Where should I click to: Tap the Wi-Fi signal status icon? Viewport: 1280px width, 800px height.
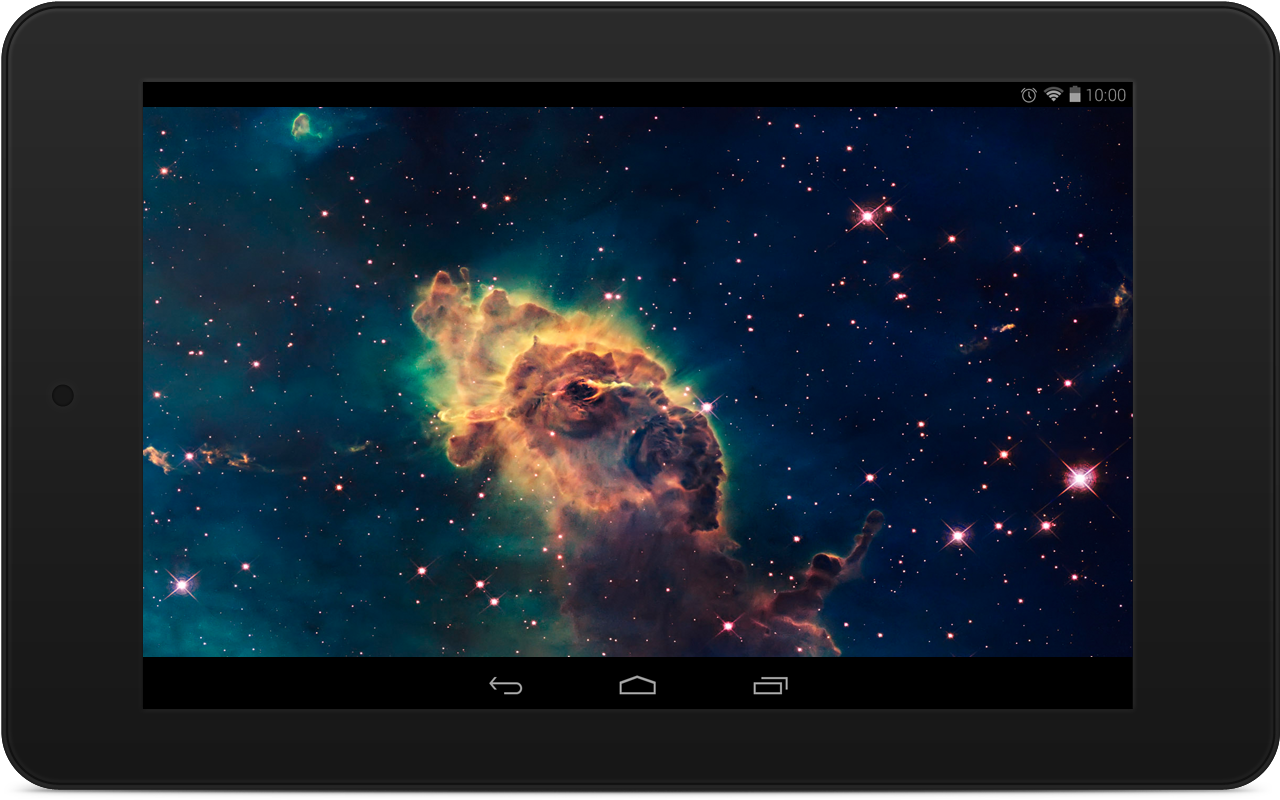click(x=1053, y=95)
